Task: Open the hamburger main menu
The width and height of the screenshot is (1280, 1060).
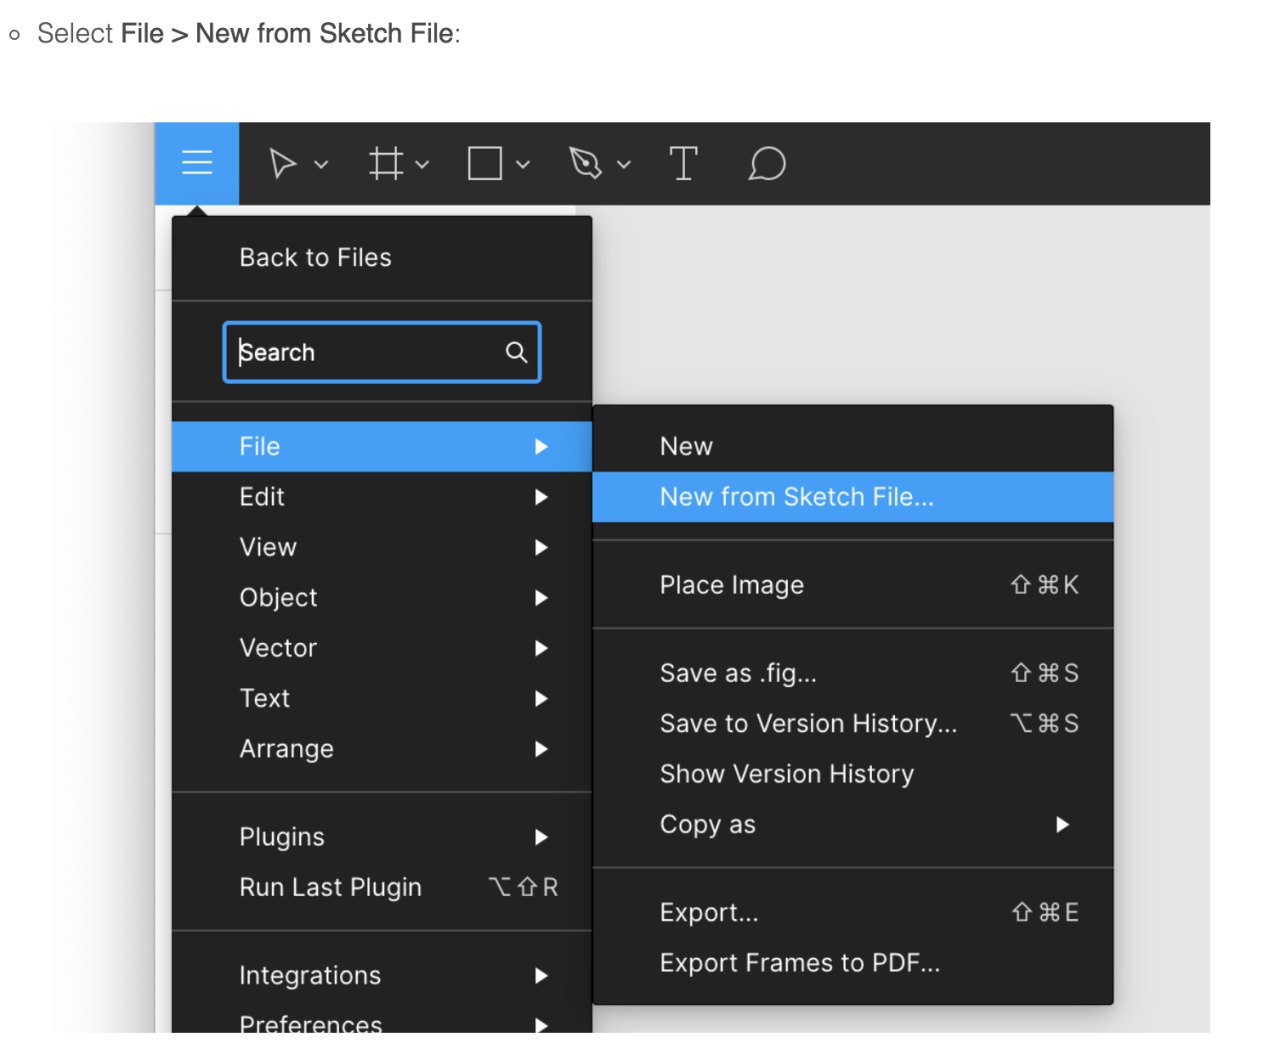Action: pos(197,163)
